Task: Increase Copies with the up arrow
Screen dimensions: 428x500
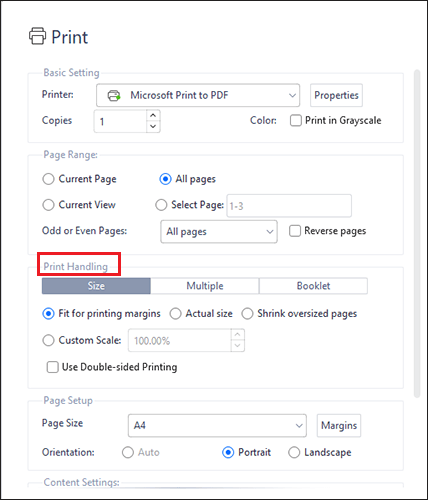Action: click(x=153, y=115)
